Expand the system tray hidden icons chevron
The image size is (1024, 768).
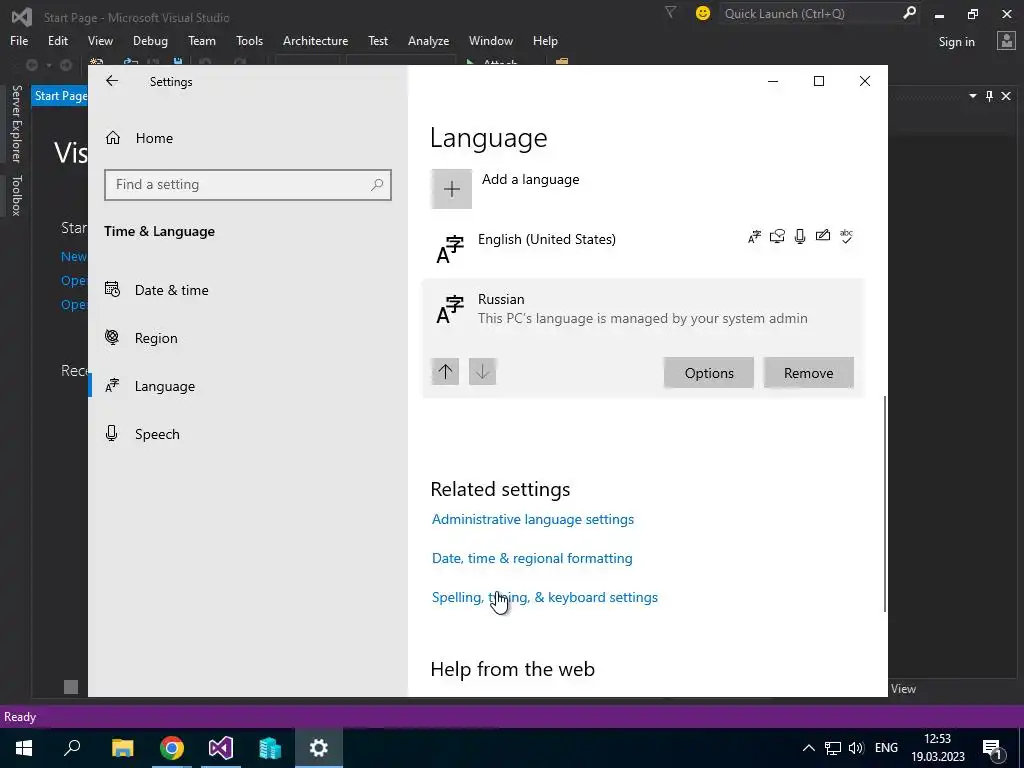[808, 748]
